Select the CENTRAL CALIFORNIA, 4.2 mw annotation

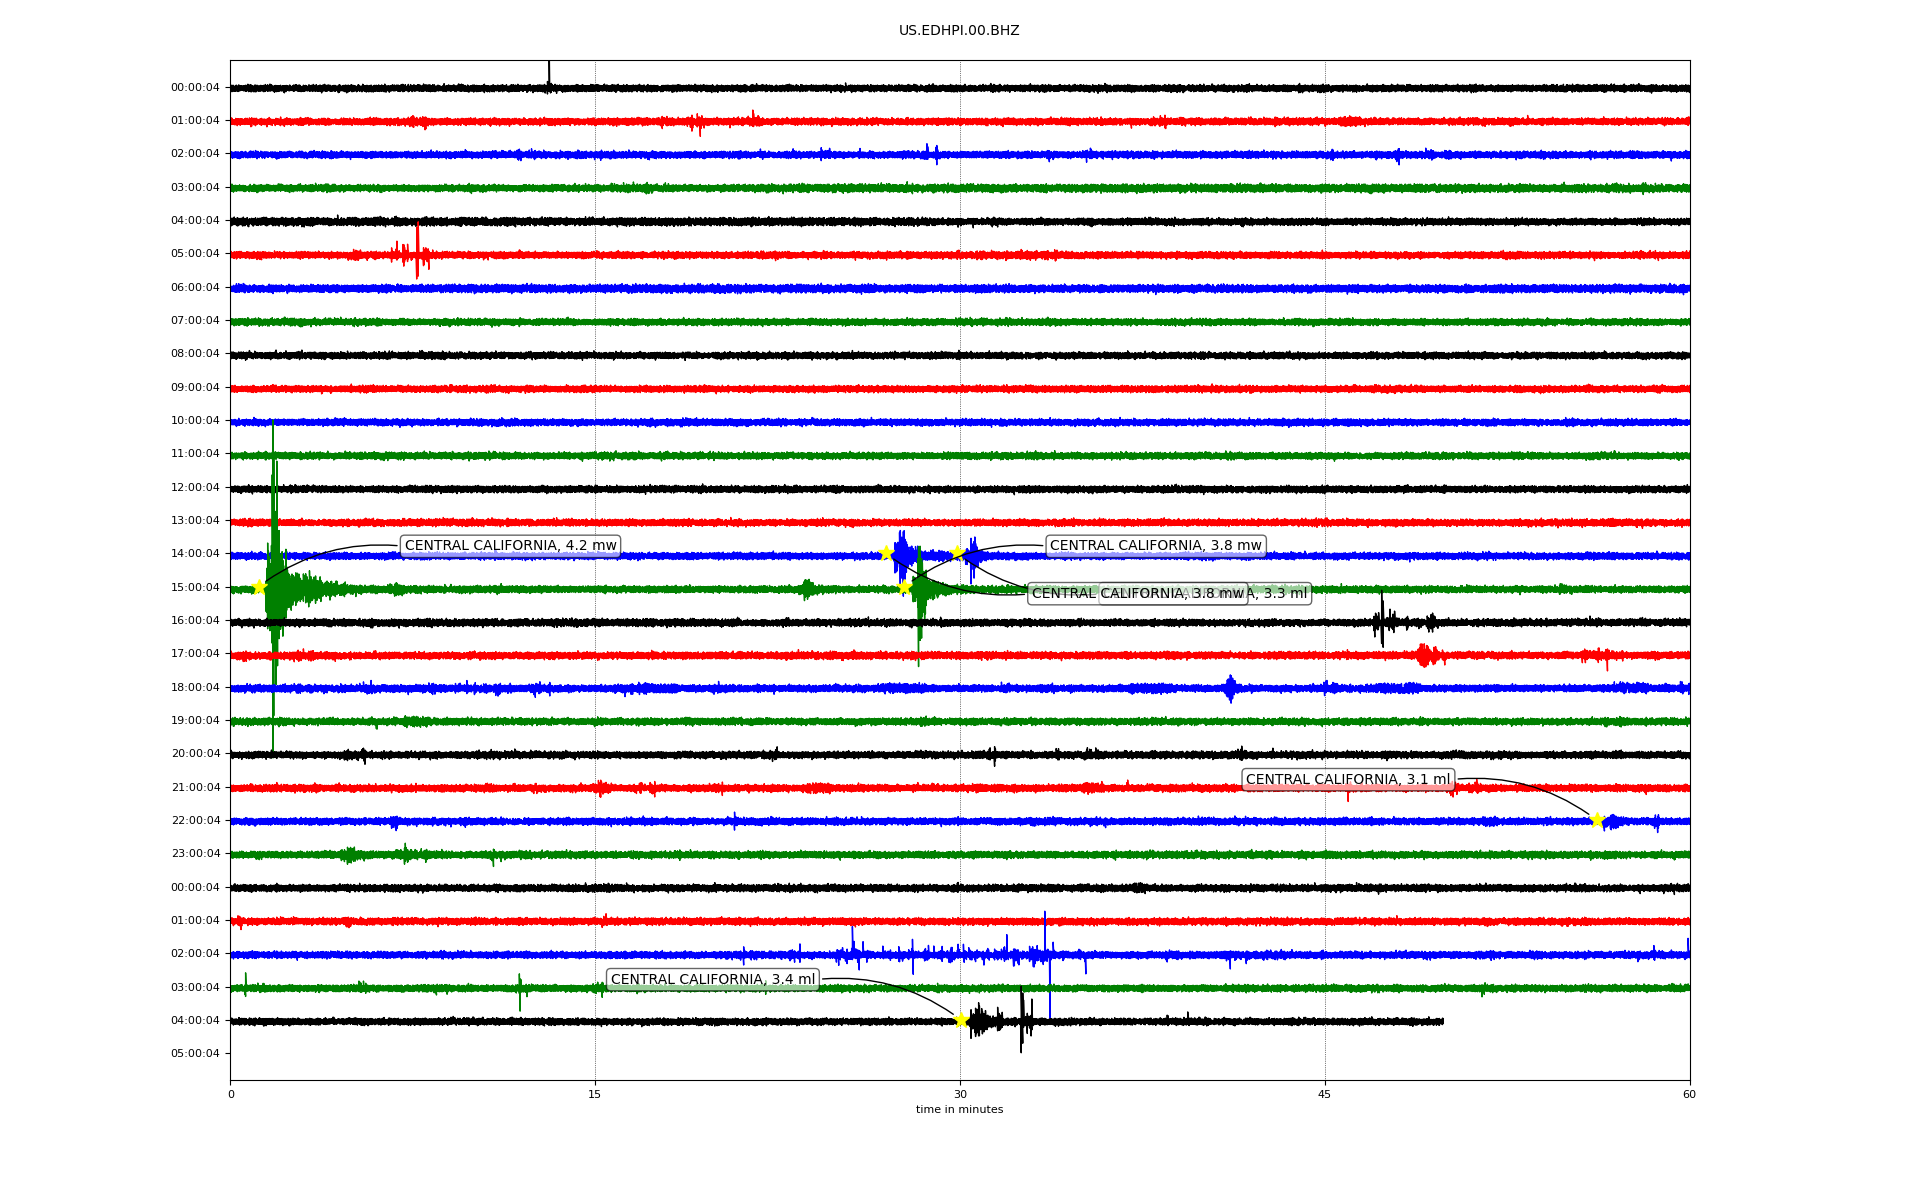pos(510,546)
